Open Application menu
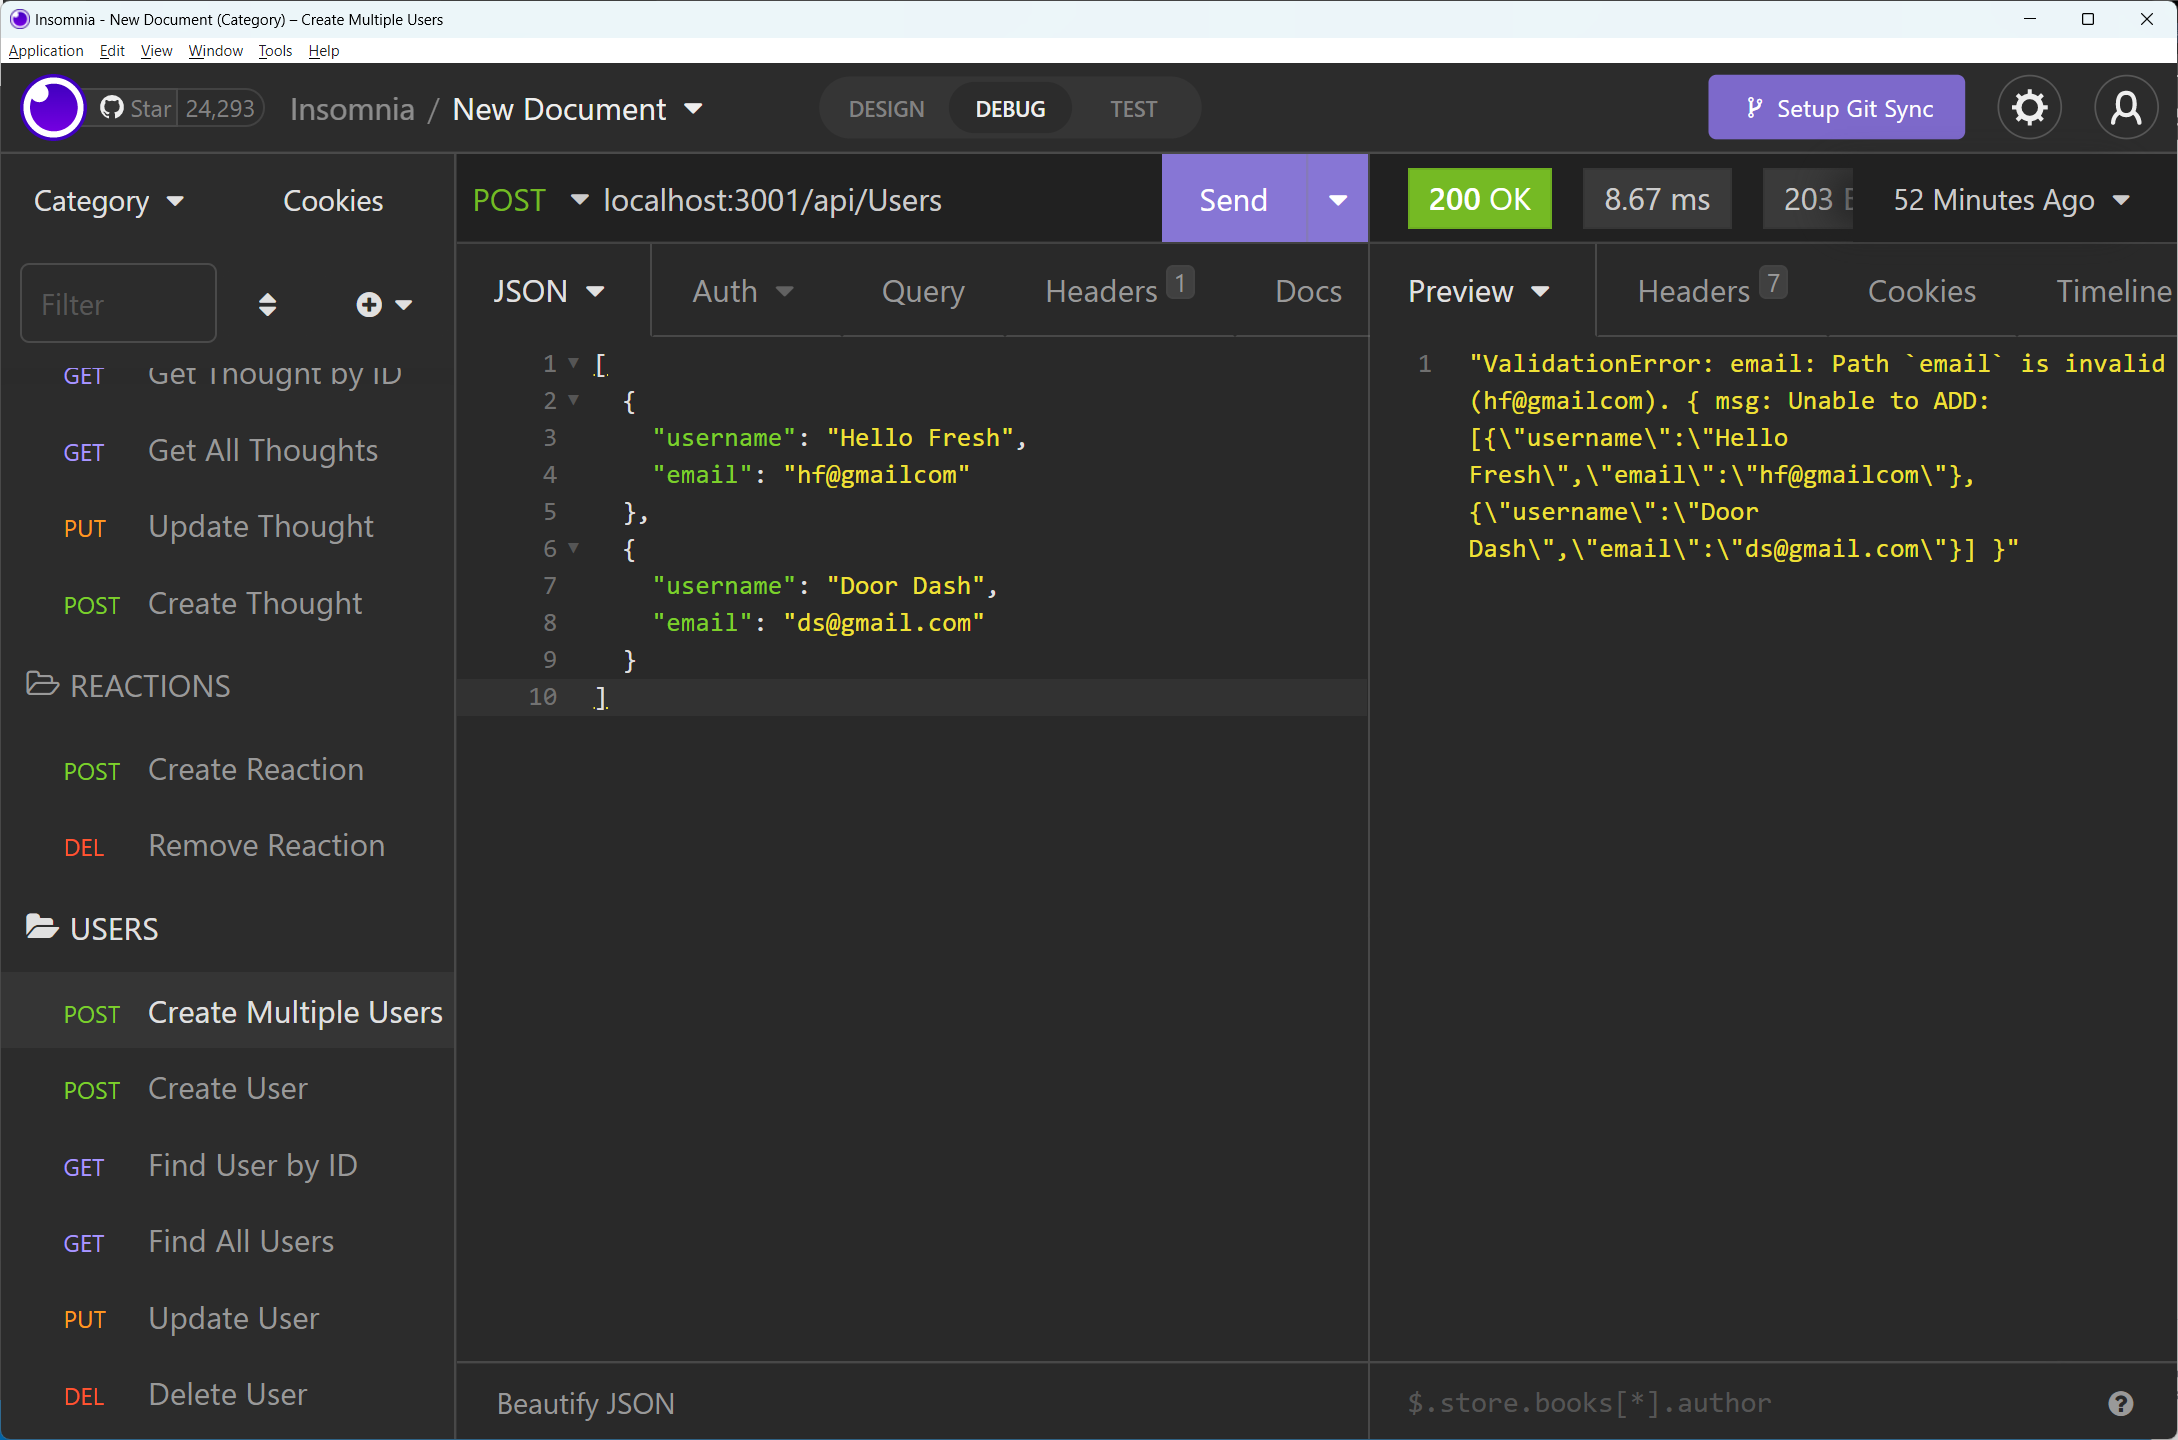This screenshot has height=1440, width=2178. 46,51
